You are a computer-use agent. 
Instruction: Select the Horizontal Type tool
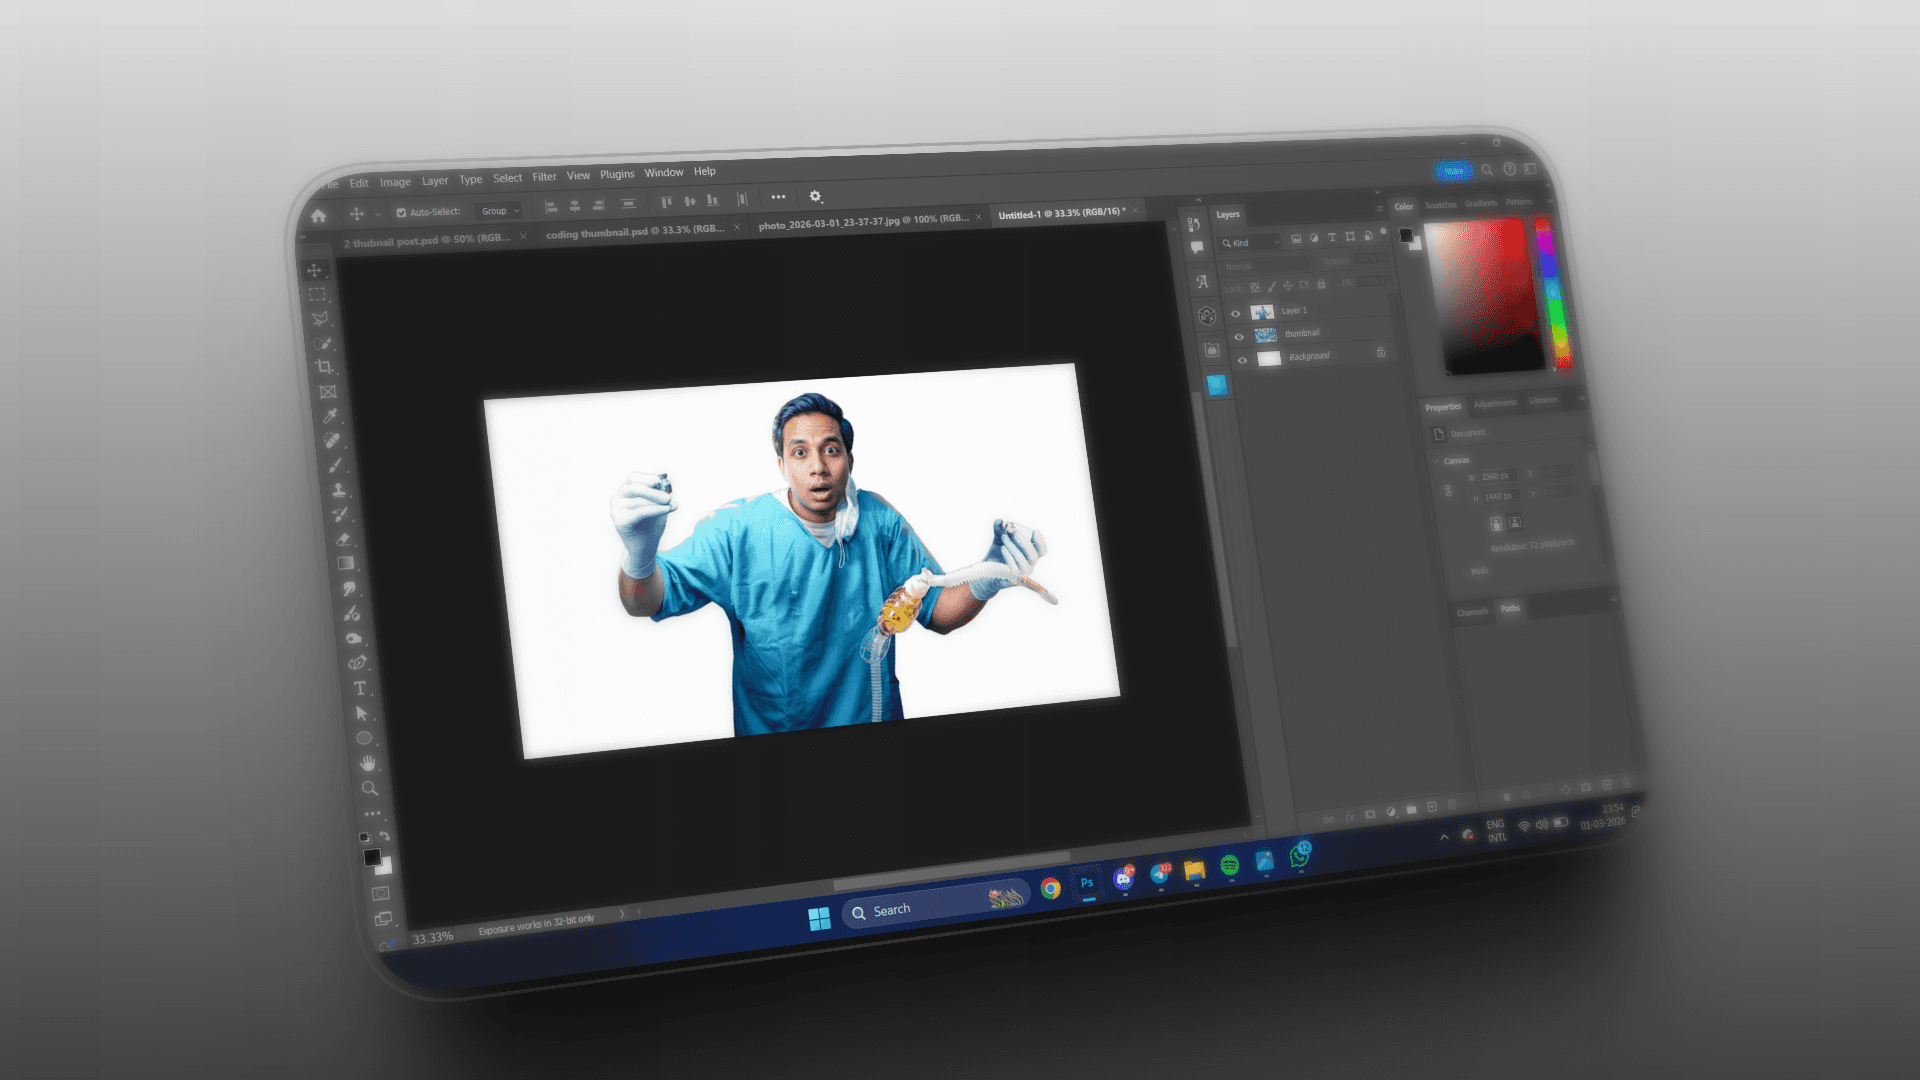[x=360, y=688]
